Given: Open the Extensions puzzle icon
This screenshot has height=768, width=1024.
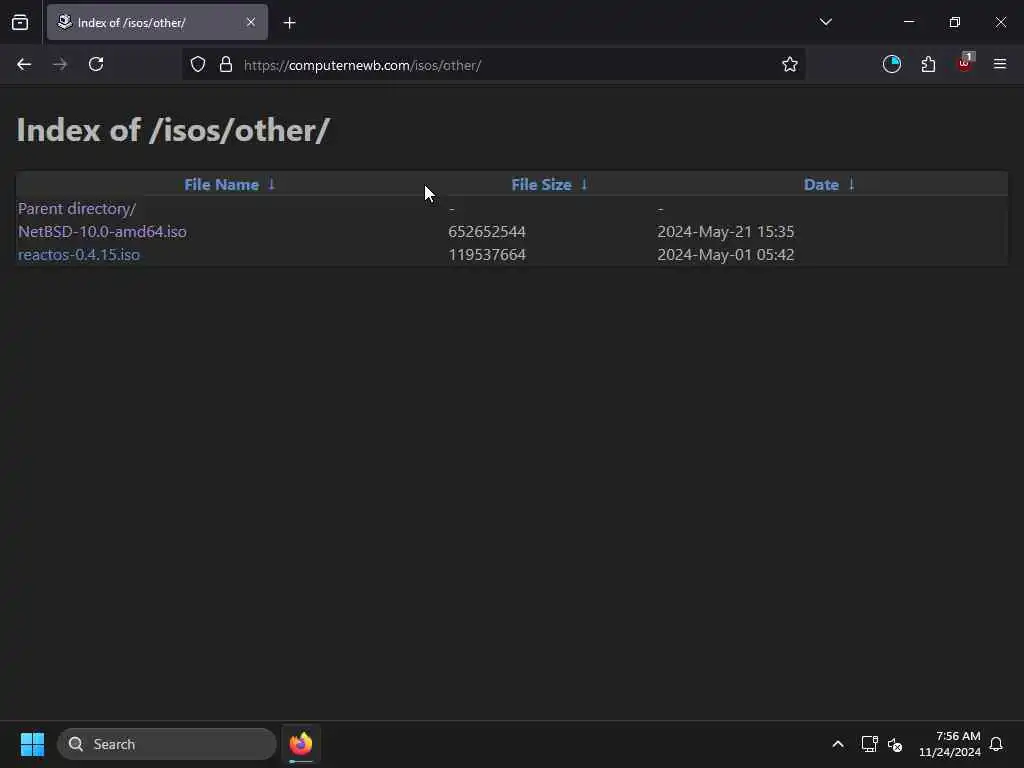Looking at the screenshot, I should pyautogui.click(x=928, y=64).
